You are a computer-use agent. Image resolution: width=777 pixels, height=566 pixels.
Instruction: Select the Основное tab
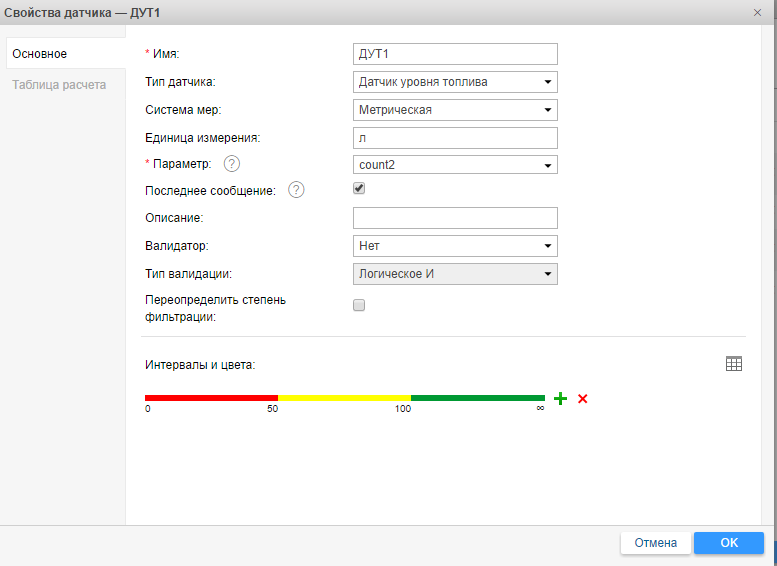[40, 54]
